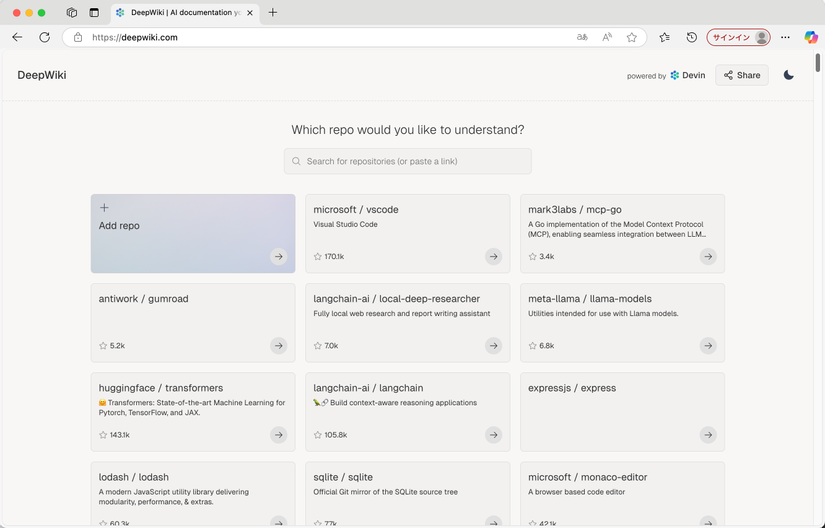Click 'Visual Studio Code' description

(x=346, y=225)
